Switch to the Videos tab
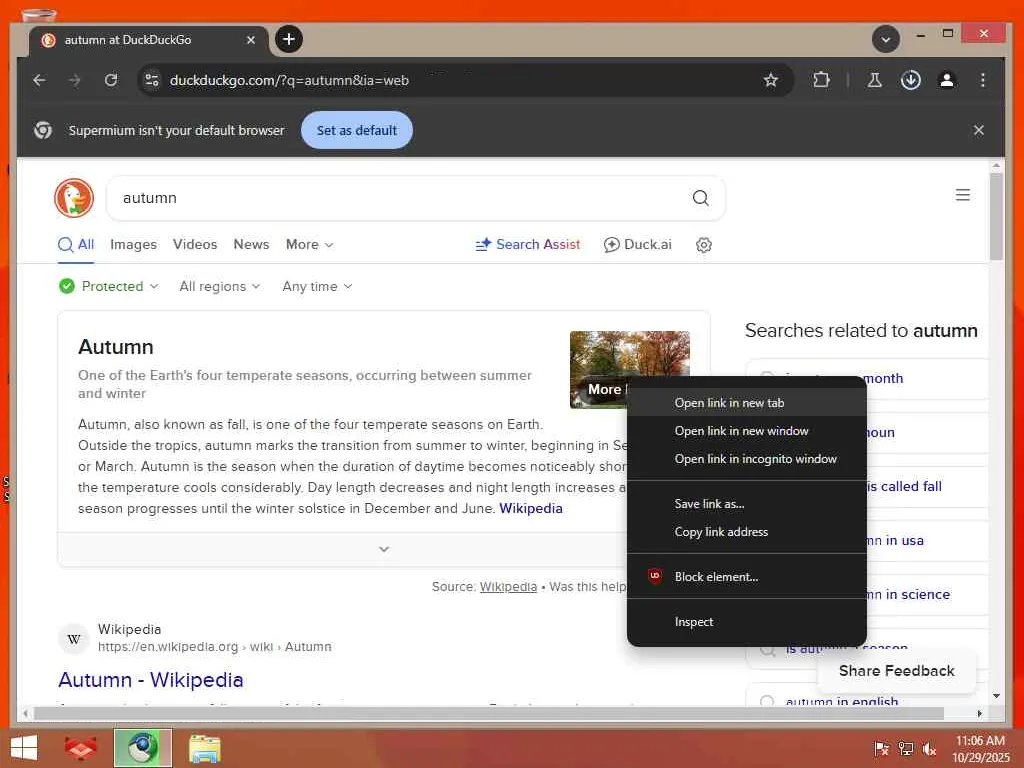 click(x=195, y=245)
